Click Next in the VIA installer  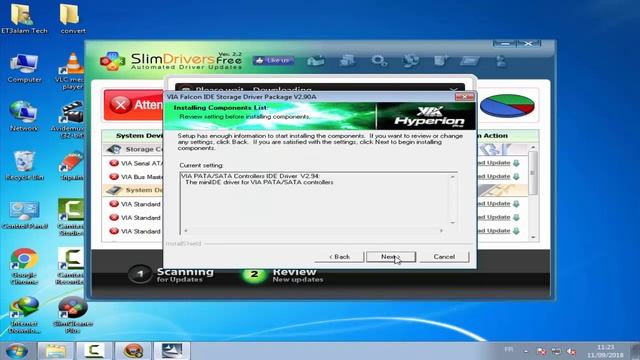[391, 257]
